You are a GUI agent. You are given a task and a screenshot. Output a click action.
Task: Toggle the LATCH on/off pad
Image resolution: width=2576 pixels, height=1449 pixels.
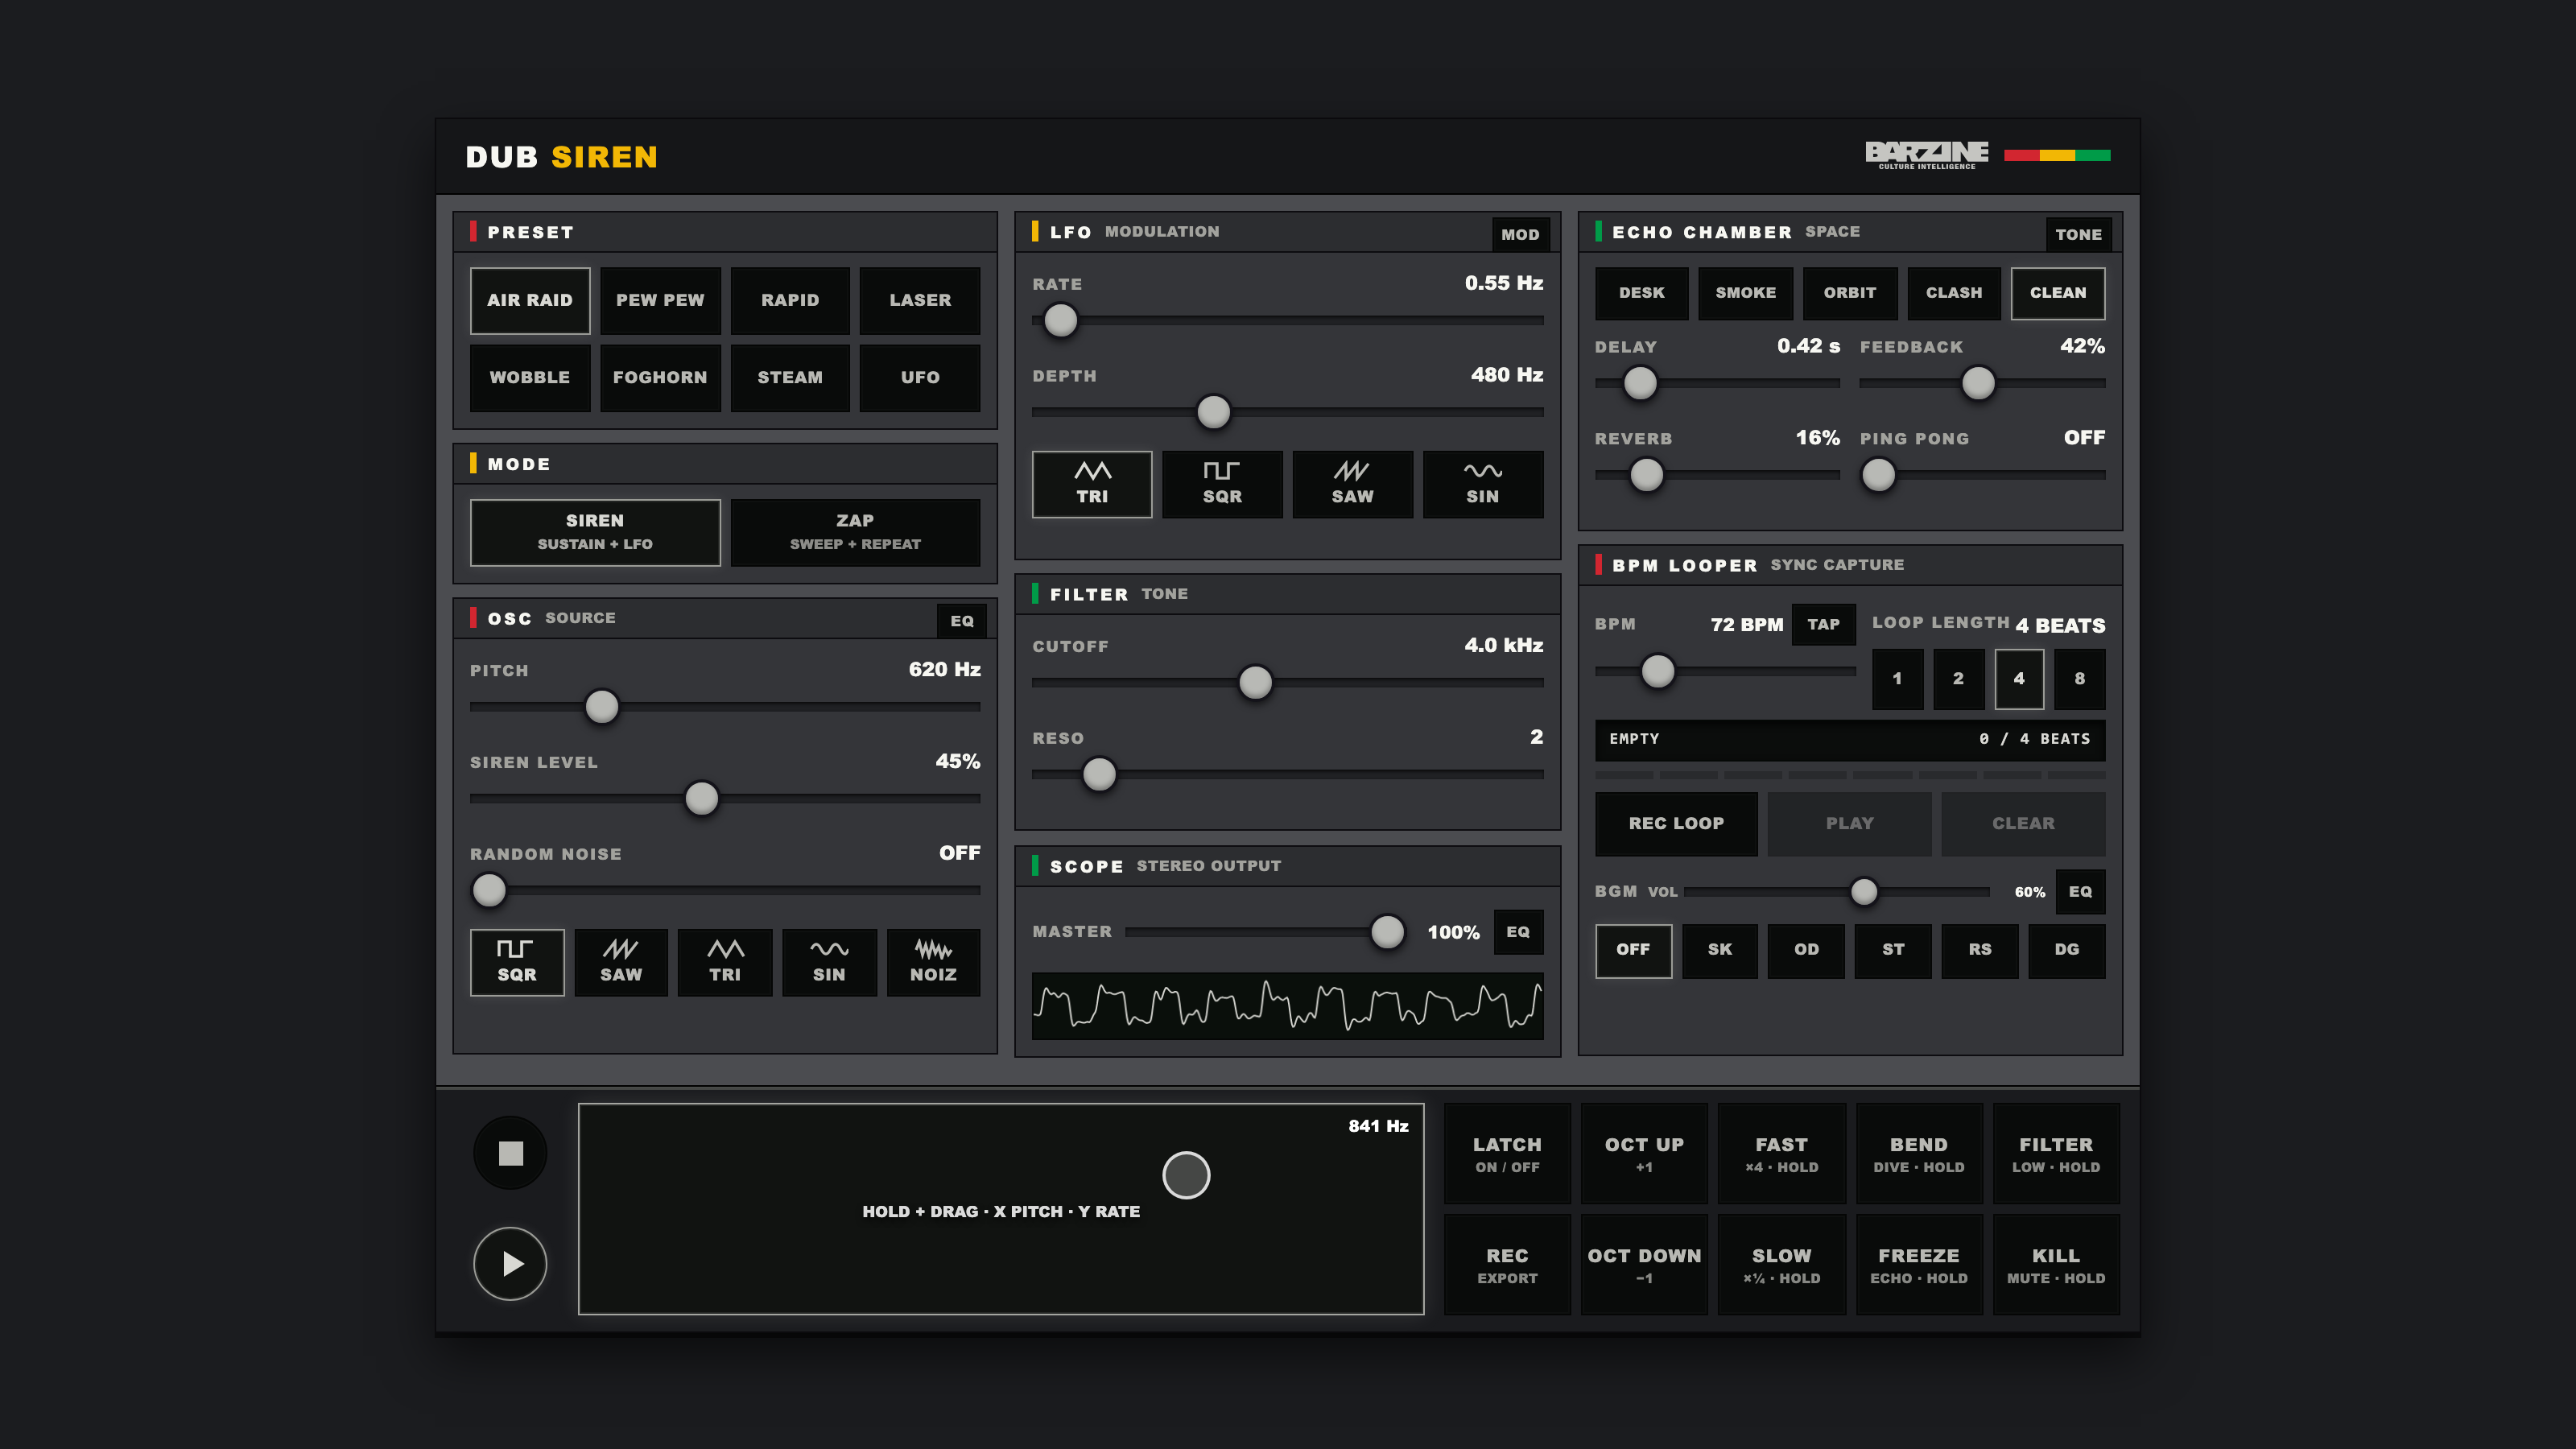click(1507, 1153)
